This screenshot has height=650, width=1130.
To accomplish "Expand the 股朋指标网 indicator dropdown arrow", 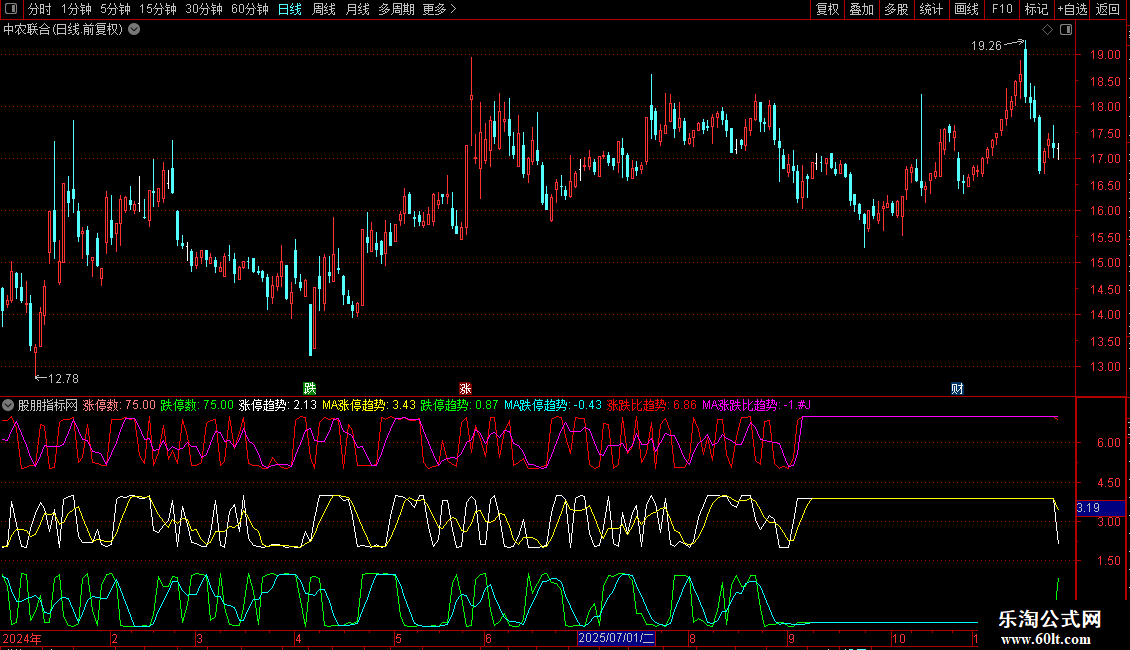I will pos(8,405).
